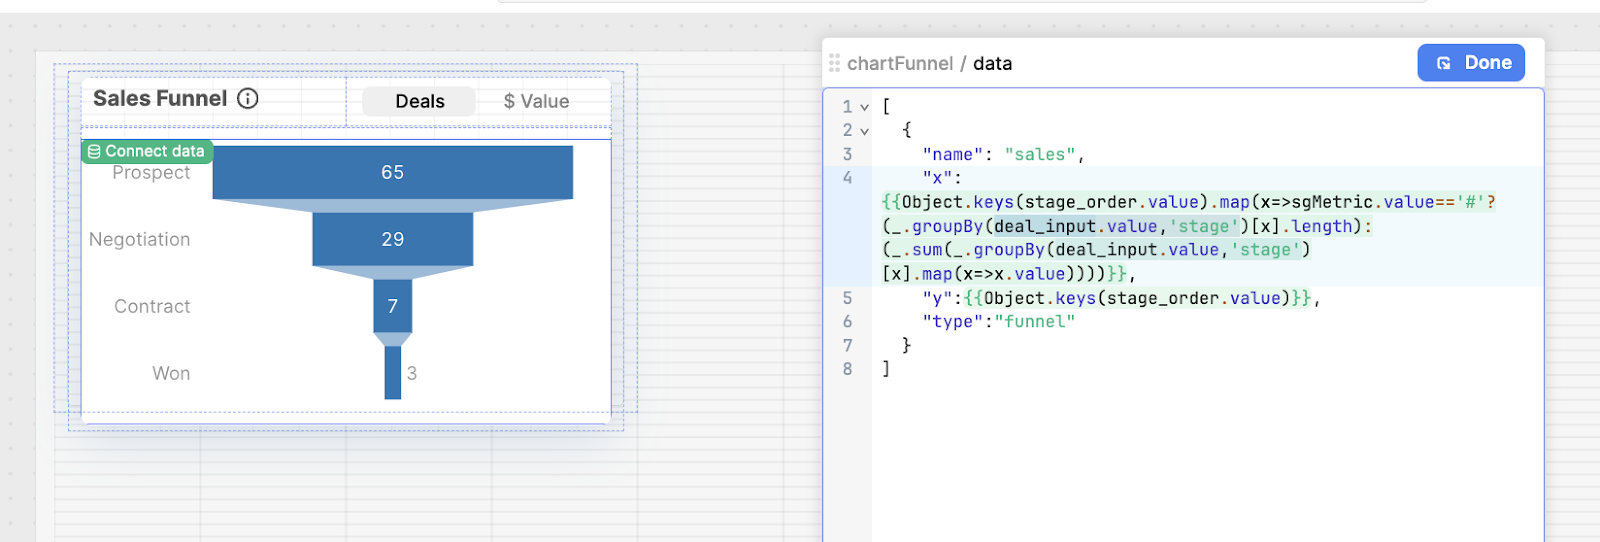Select the Prospect funnel bar showing 65
The height and width of the screenshot is (542, 1600).
(393, 172)
